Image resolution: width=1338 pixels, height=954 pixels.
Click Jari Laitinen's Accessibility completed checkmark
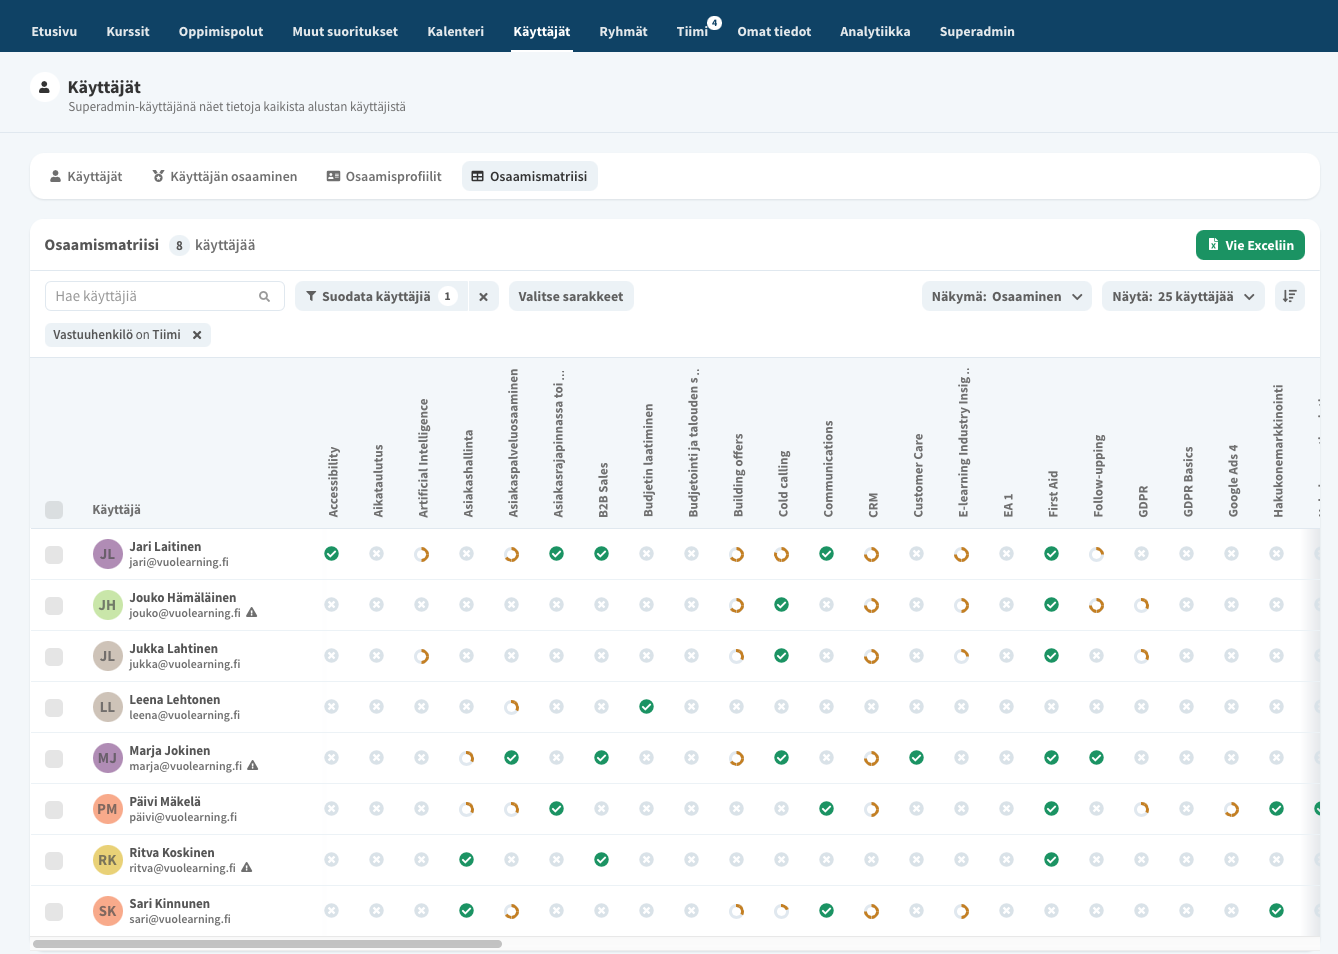pyautogui.click(x=331, y=554)
